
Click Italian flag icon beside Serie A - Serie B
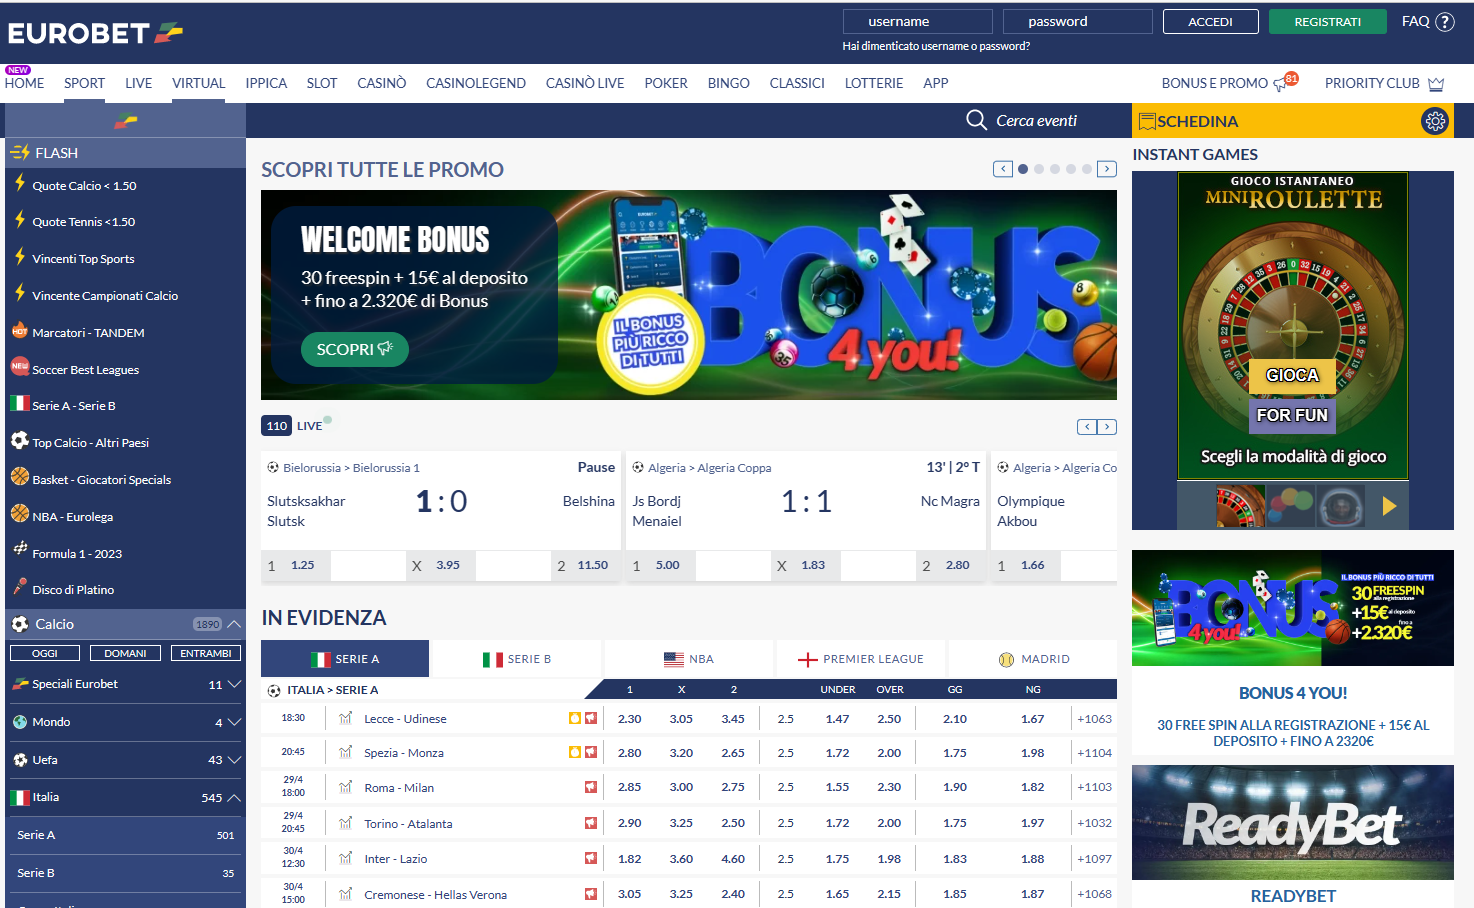coord(19,404)
